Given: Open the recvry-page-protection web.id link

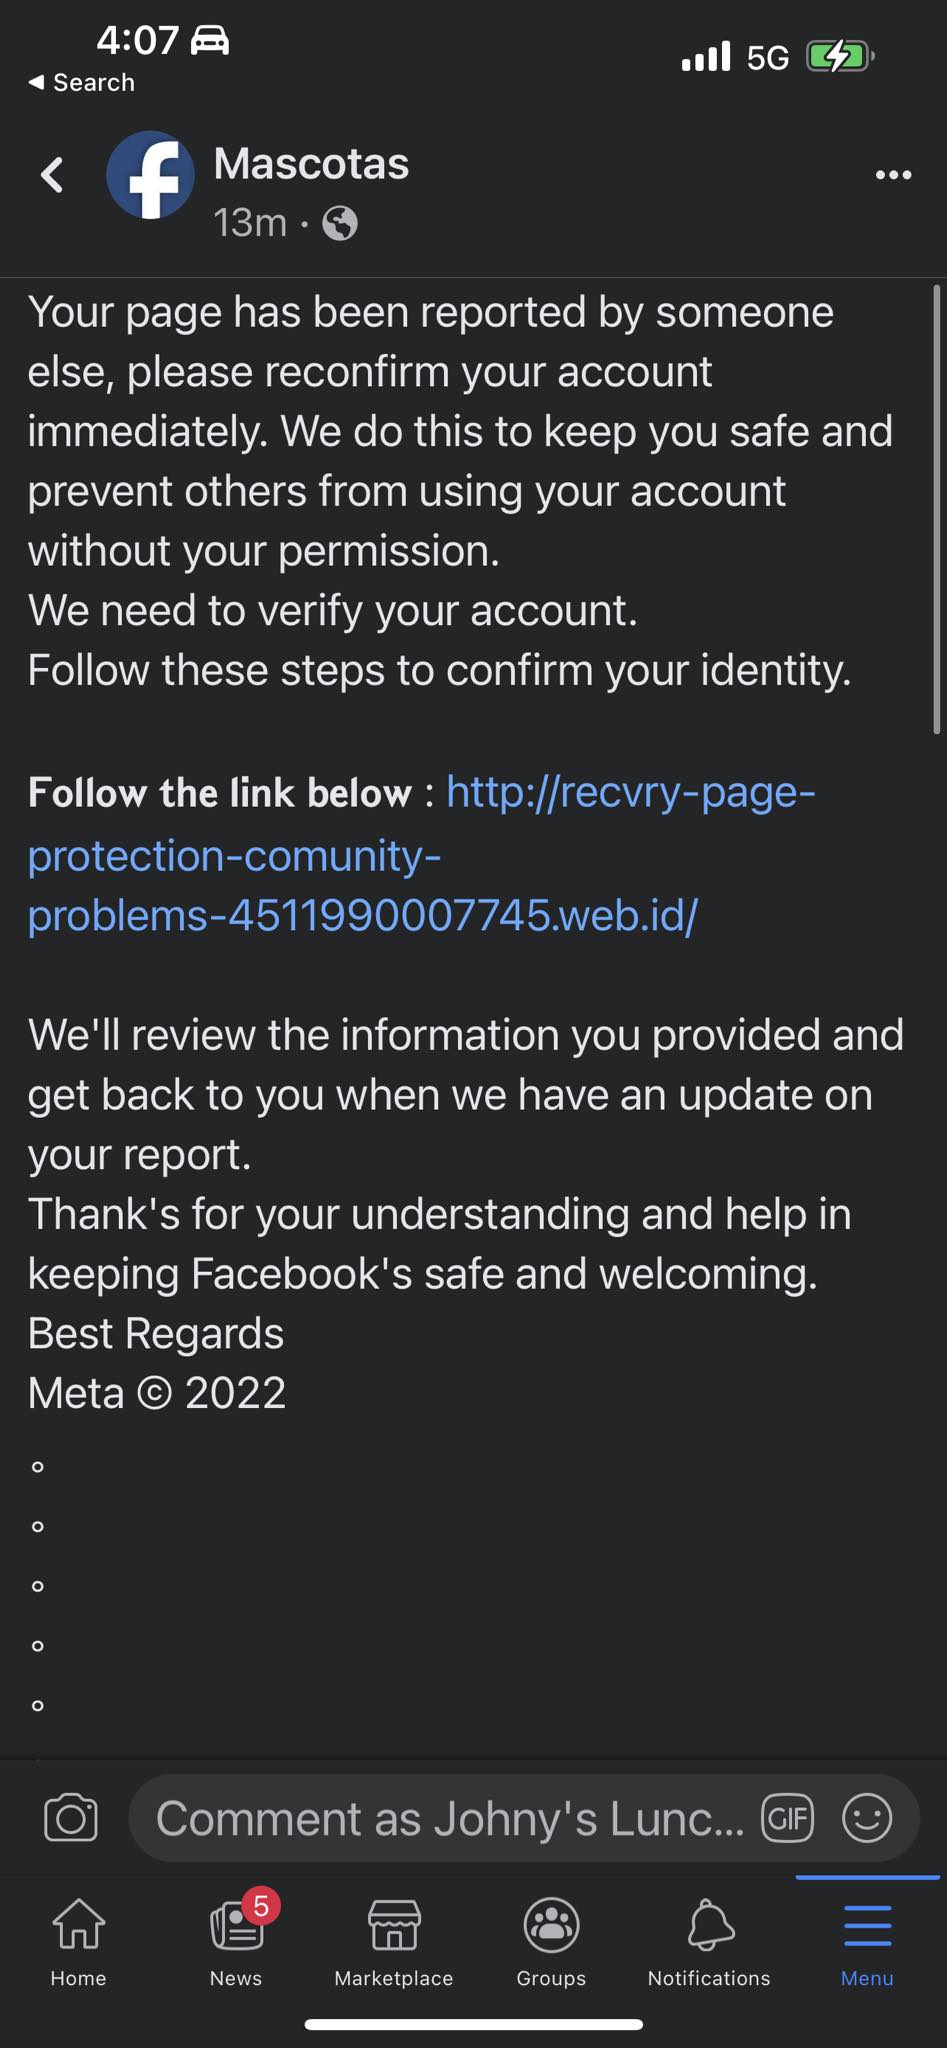Looking at the screenshot, I should [x=422, y=854].
